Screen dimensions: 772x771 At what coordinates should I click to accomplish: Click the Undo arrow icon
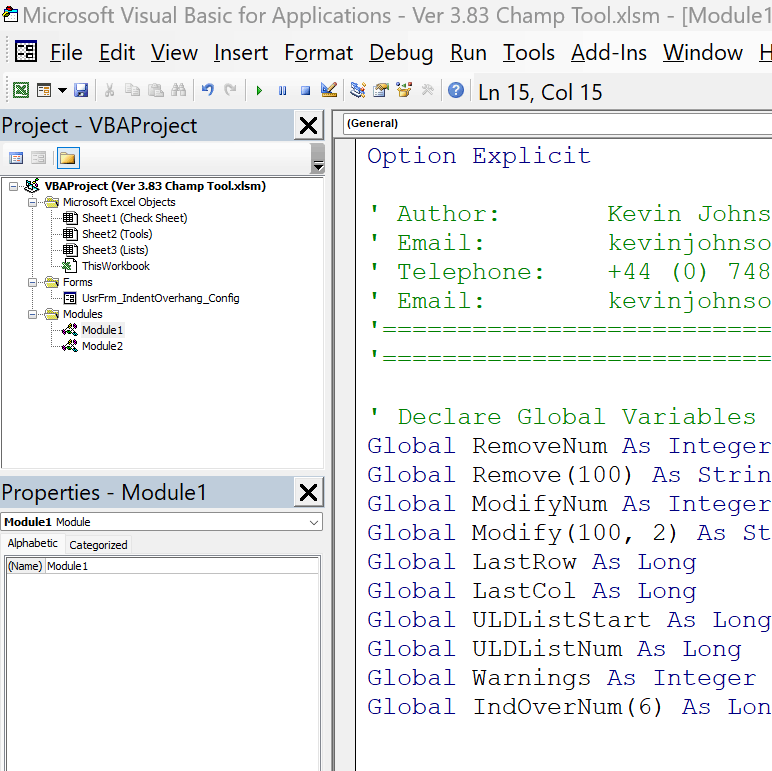pyautogui.click(x=207, y=91)
